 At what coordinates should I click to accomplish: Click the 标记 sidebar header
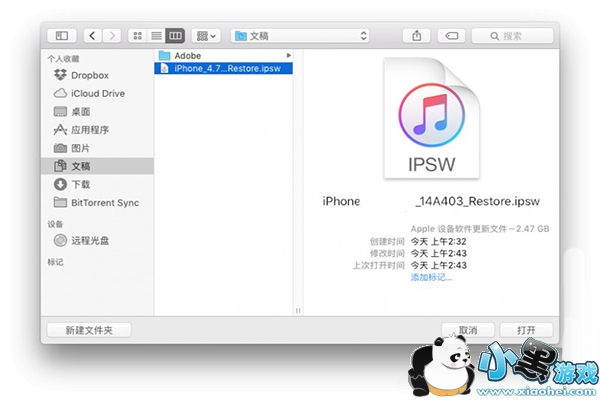[x=55, y=262]
